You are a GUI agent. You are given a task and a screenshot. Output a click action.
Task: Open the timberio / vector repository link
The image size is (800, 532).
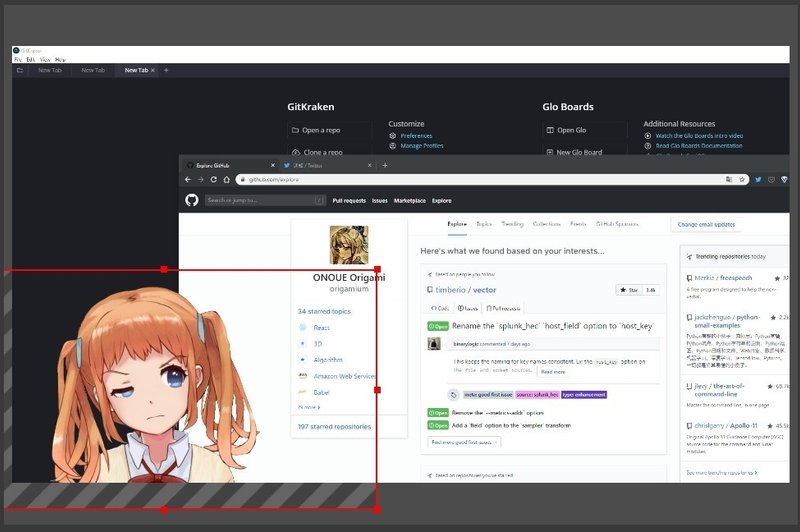coord(465,290)
